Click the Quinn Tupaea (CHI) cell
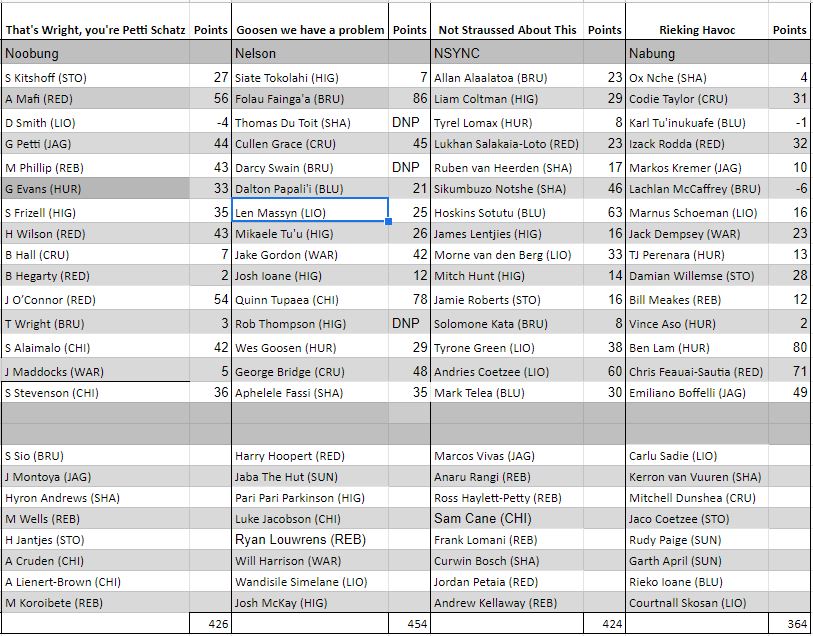Screen dimensions: 813x636 pos(310,301)
